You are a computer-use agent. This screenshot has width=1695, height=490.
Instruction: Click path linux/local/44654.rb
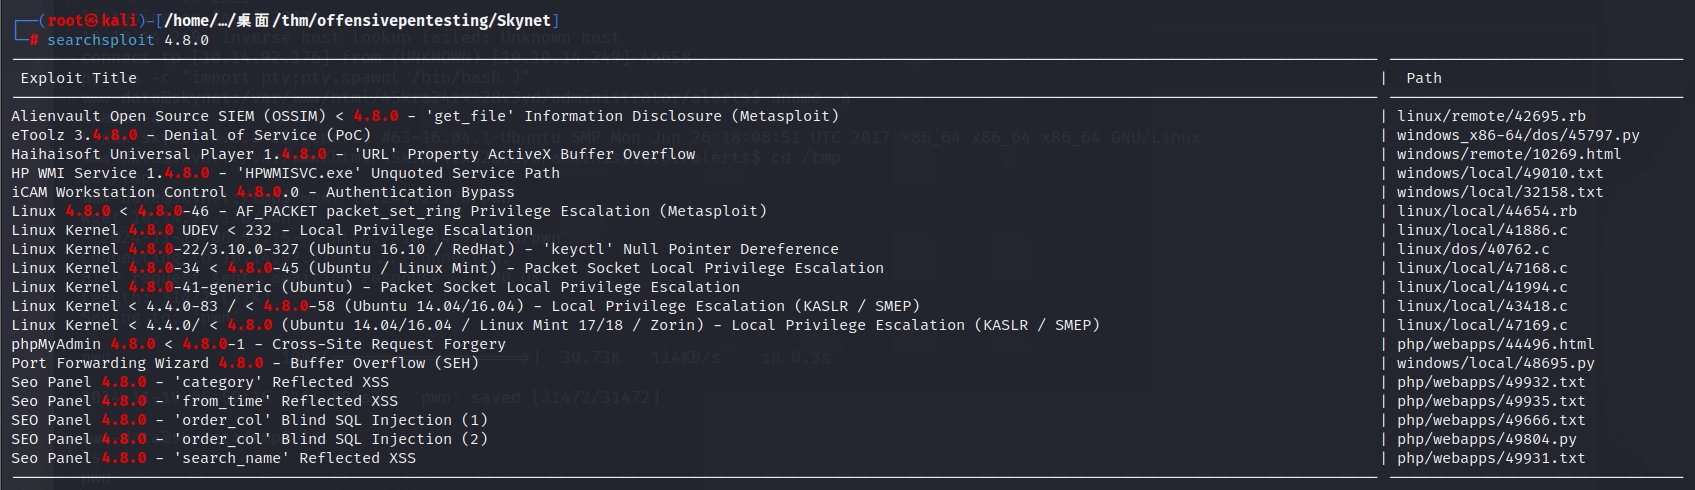tap(1487, 211)
